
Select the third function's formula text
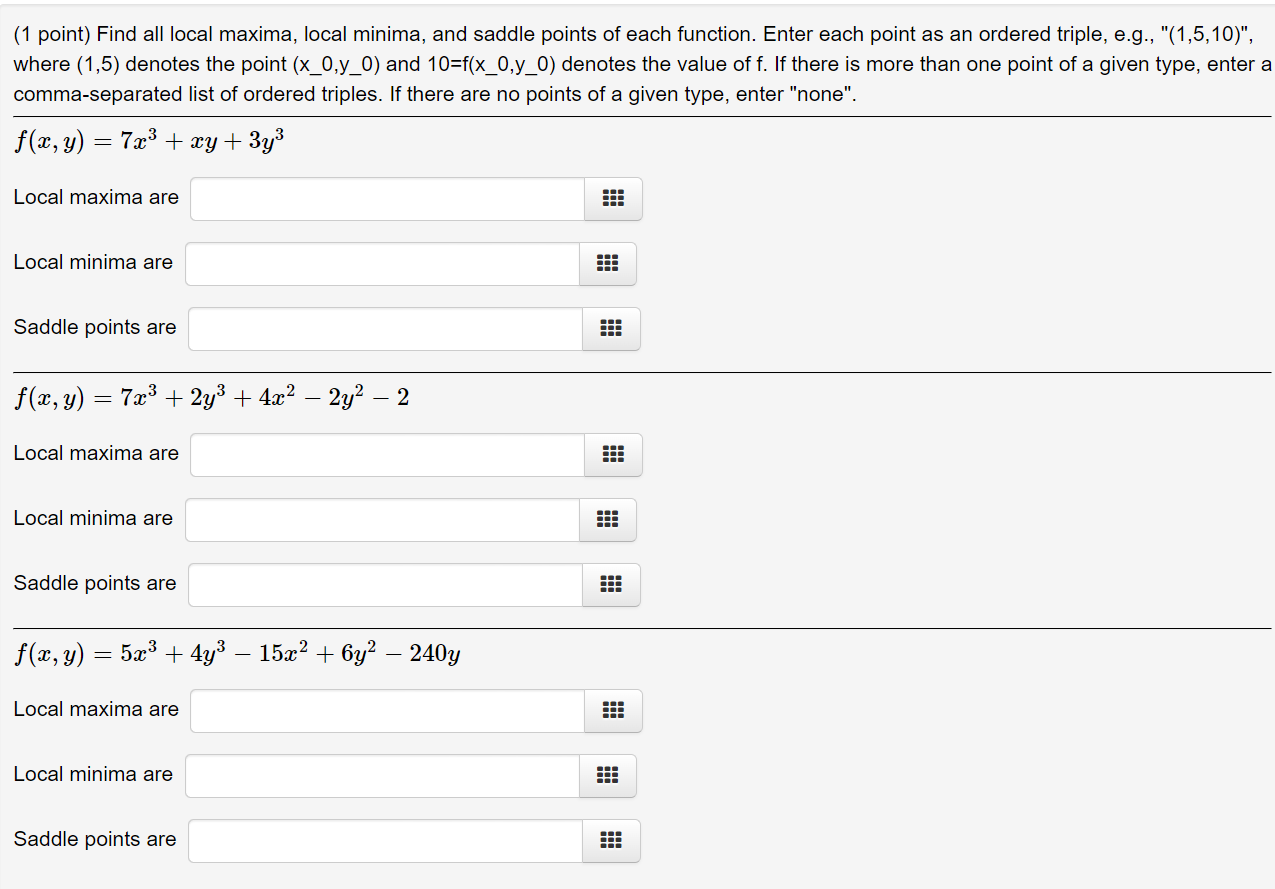coord(237,652)
